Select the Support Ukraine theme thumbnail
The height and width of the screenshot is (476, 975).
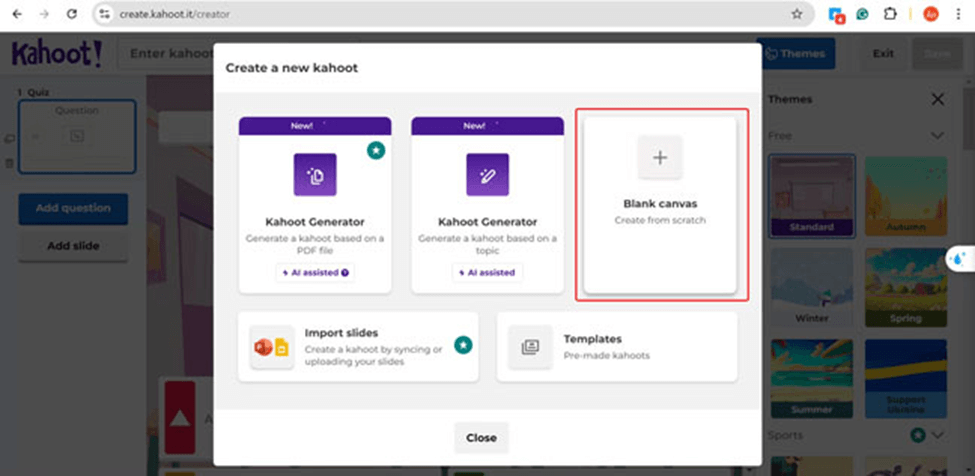pyautogui.click(x=906, y=378)
